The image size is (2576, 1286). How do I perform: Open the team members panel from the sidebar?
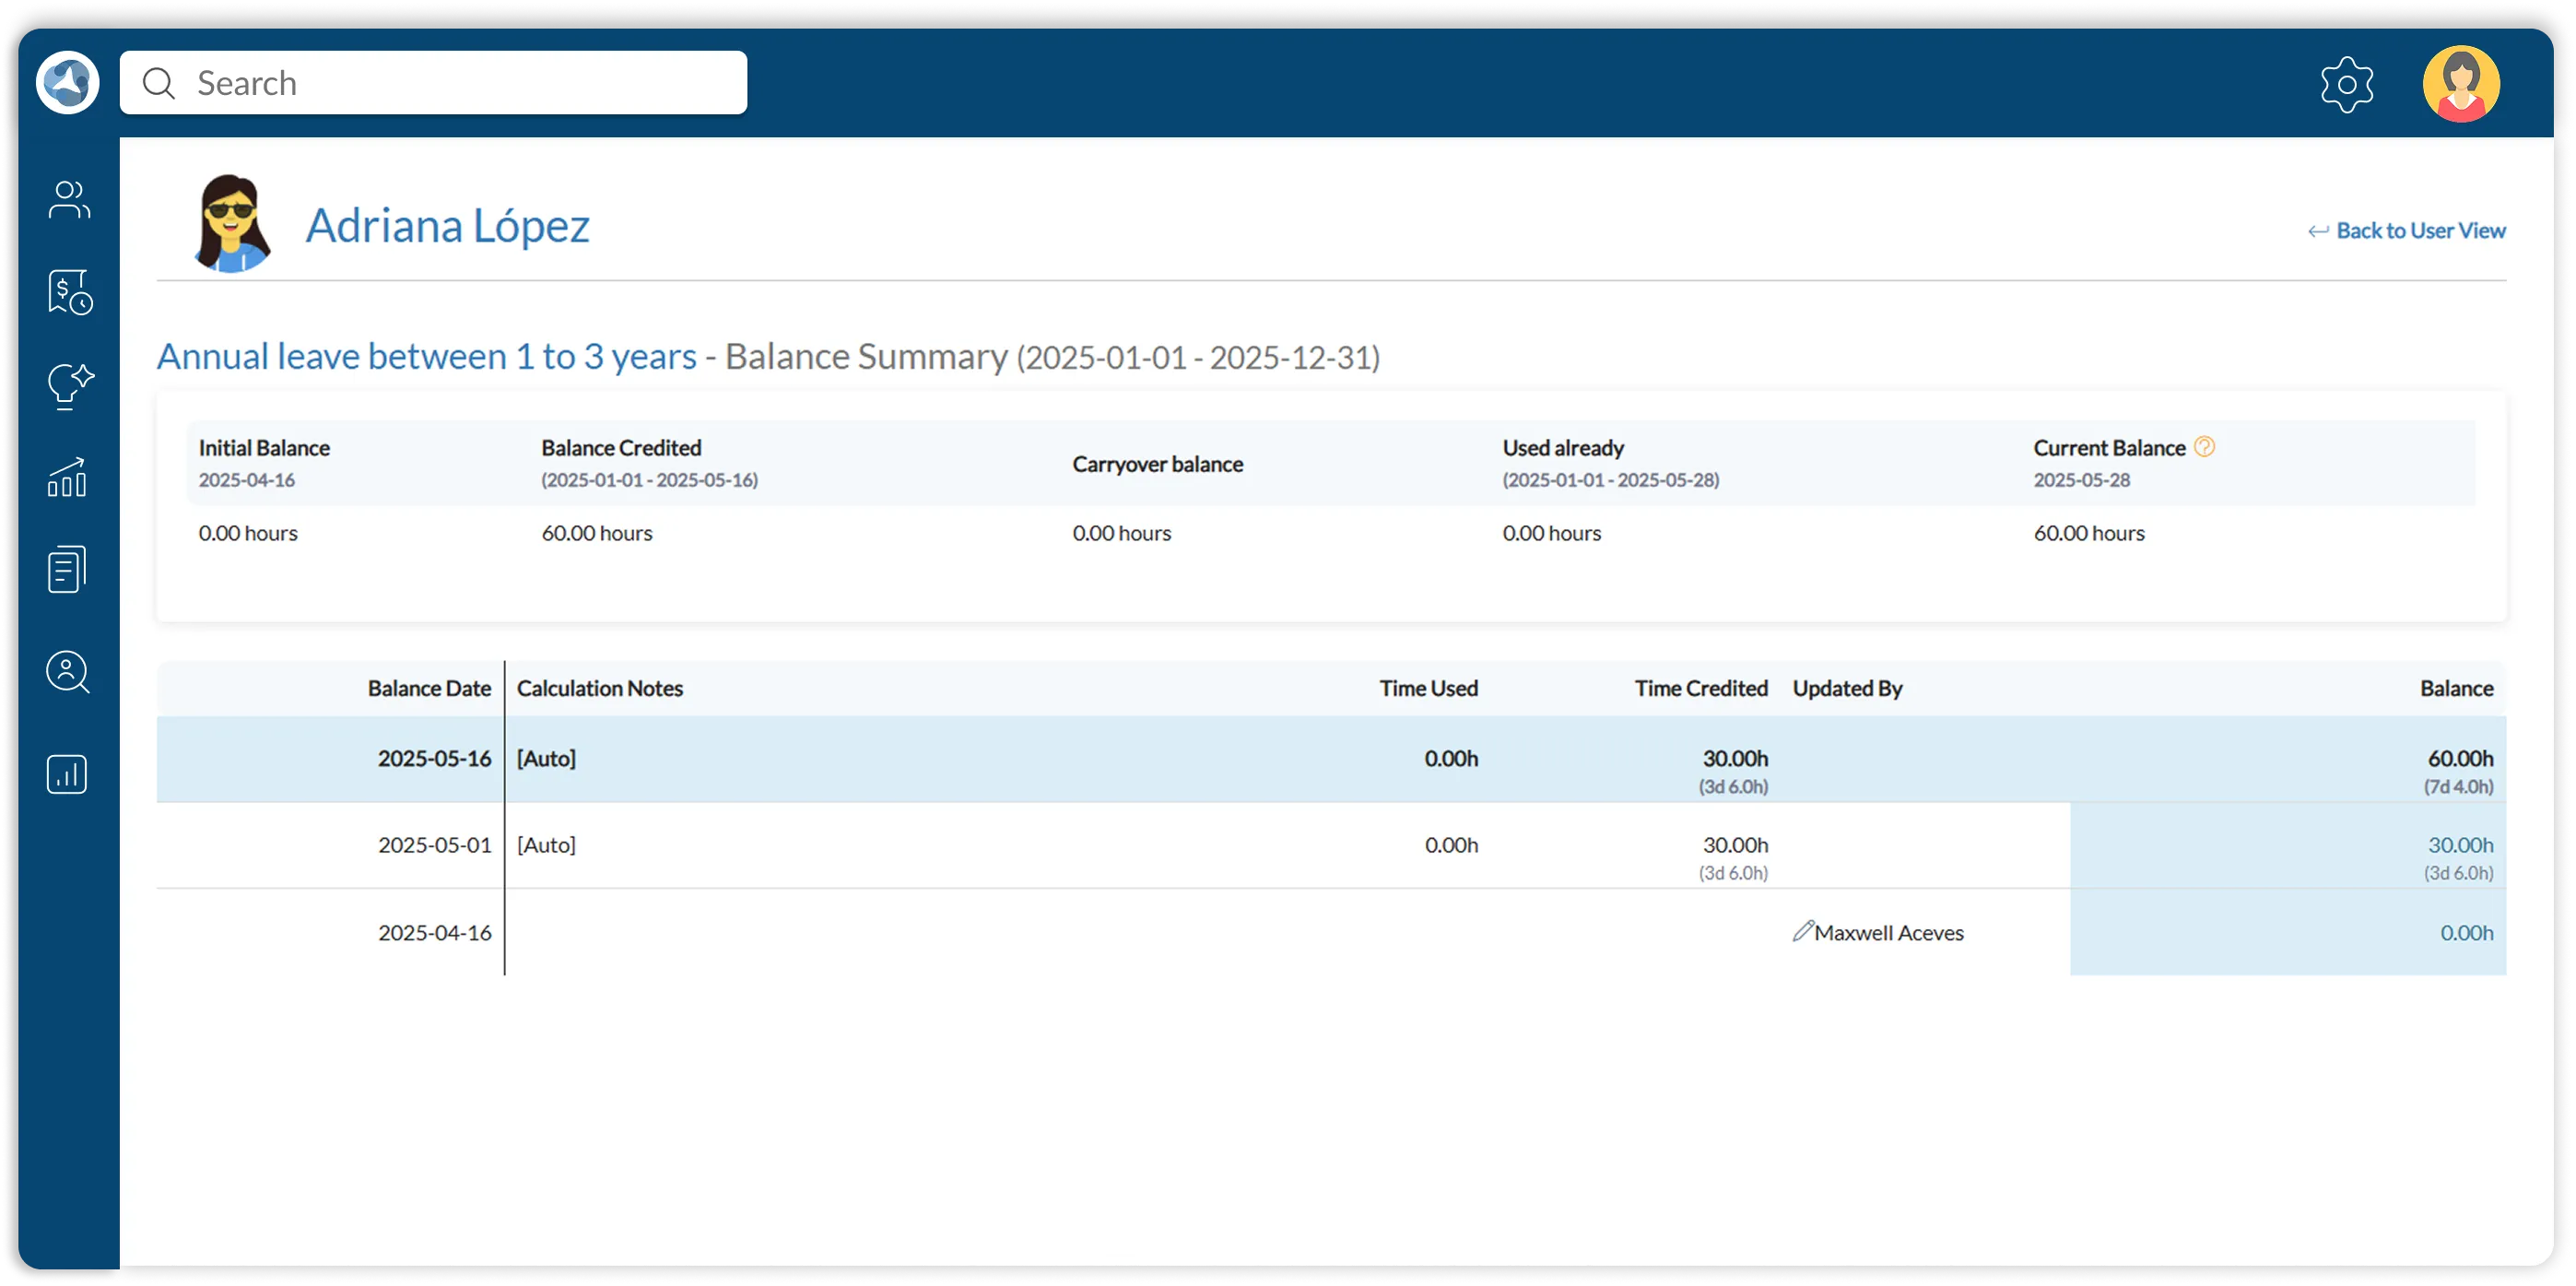(x=67, y=199)
